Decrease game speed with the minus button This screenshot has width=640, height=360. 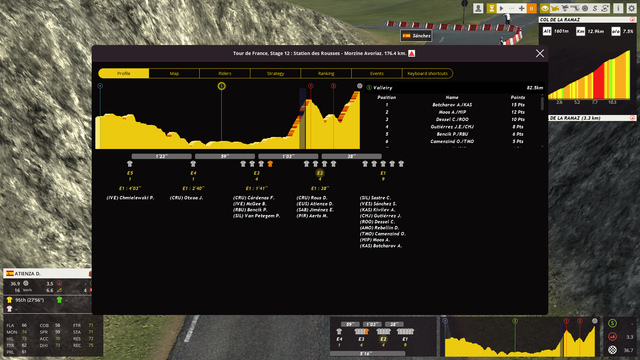click(511, 8)
